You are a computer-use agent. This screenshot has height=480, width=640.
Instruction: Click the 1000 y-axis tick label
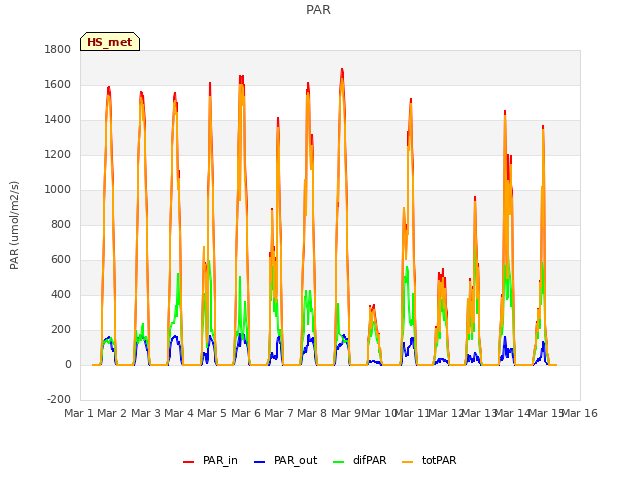point(58,190)
